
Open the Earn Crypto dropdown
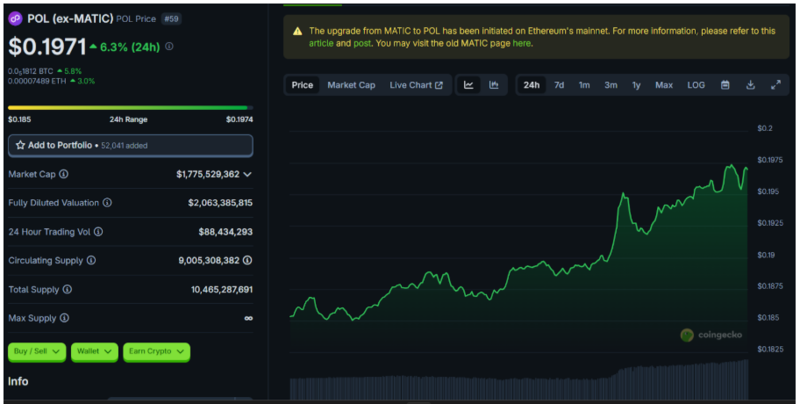pyautogui.click(x=157, y=352)
